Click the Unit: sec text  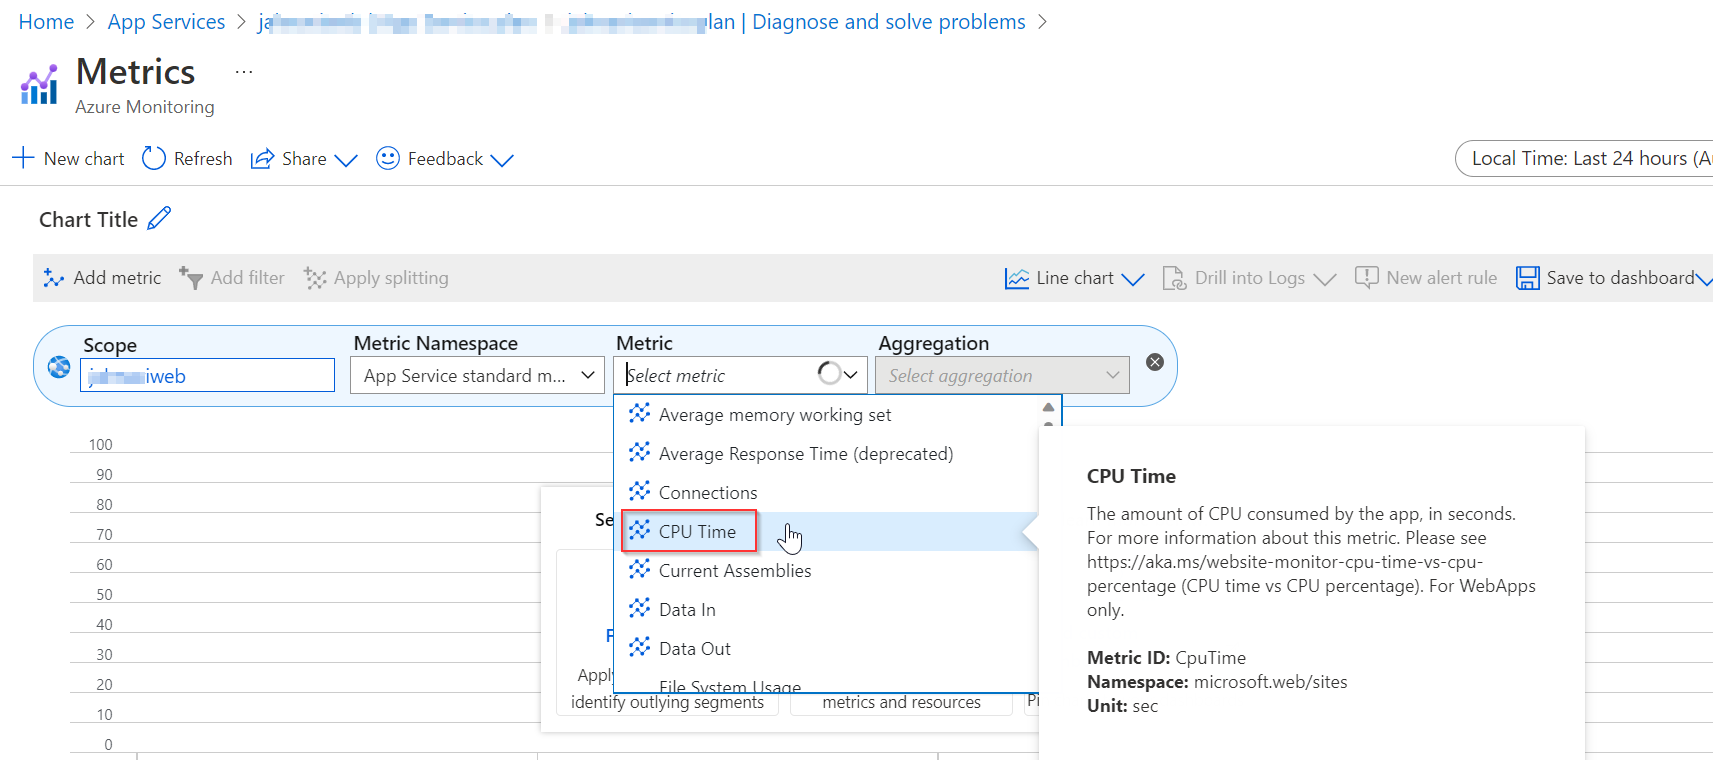click(1122, 705)
